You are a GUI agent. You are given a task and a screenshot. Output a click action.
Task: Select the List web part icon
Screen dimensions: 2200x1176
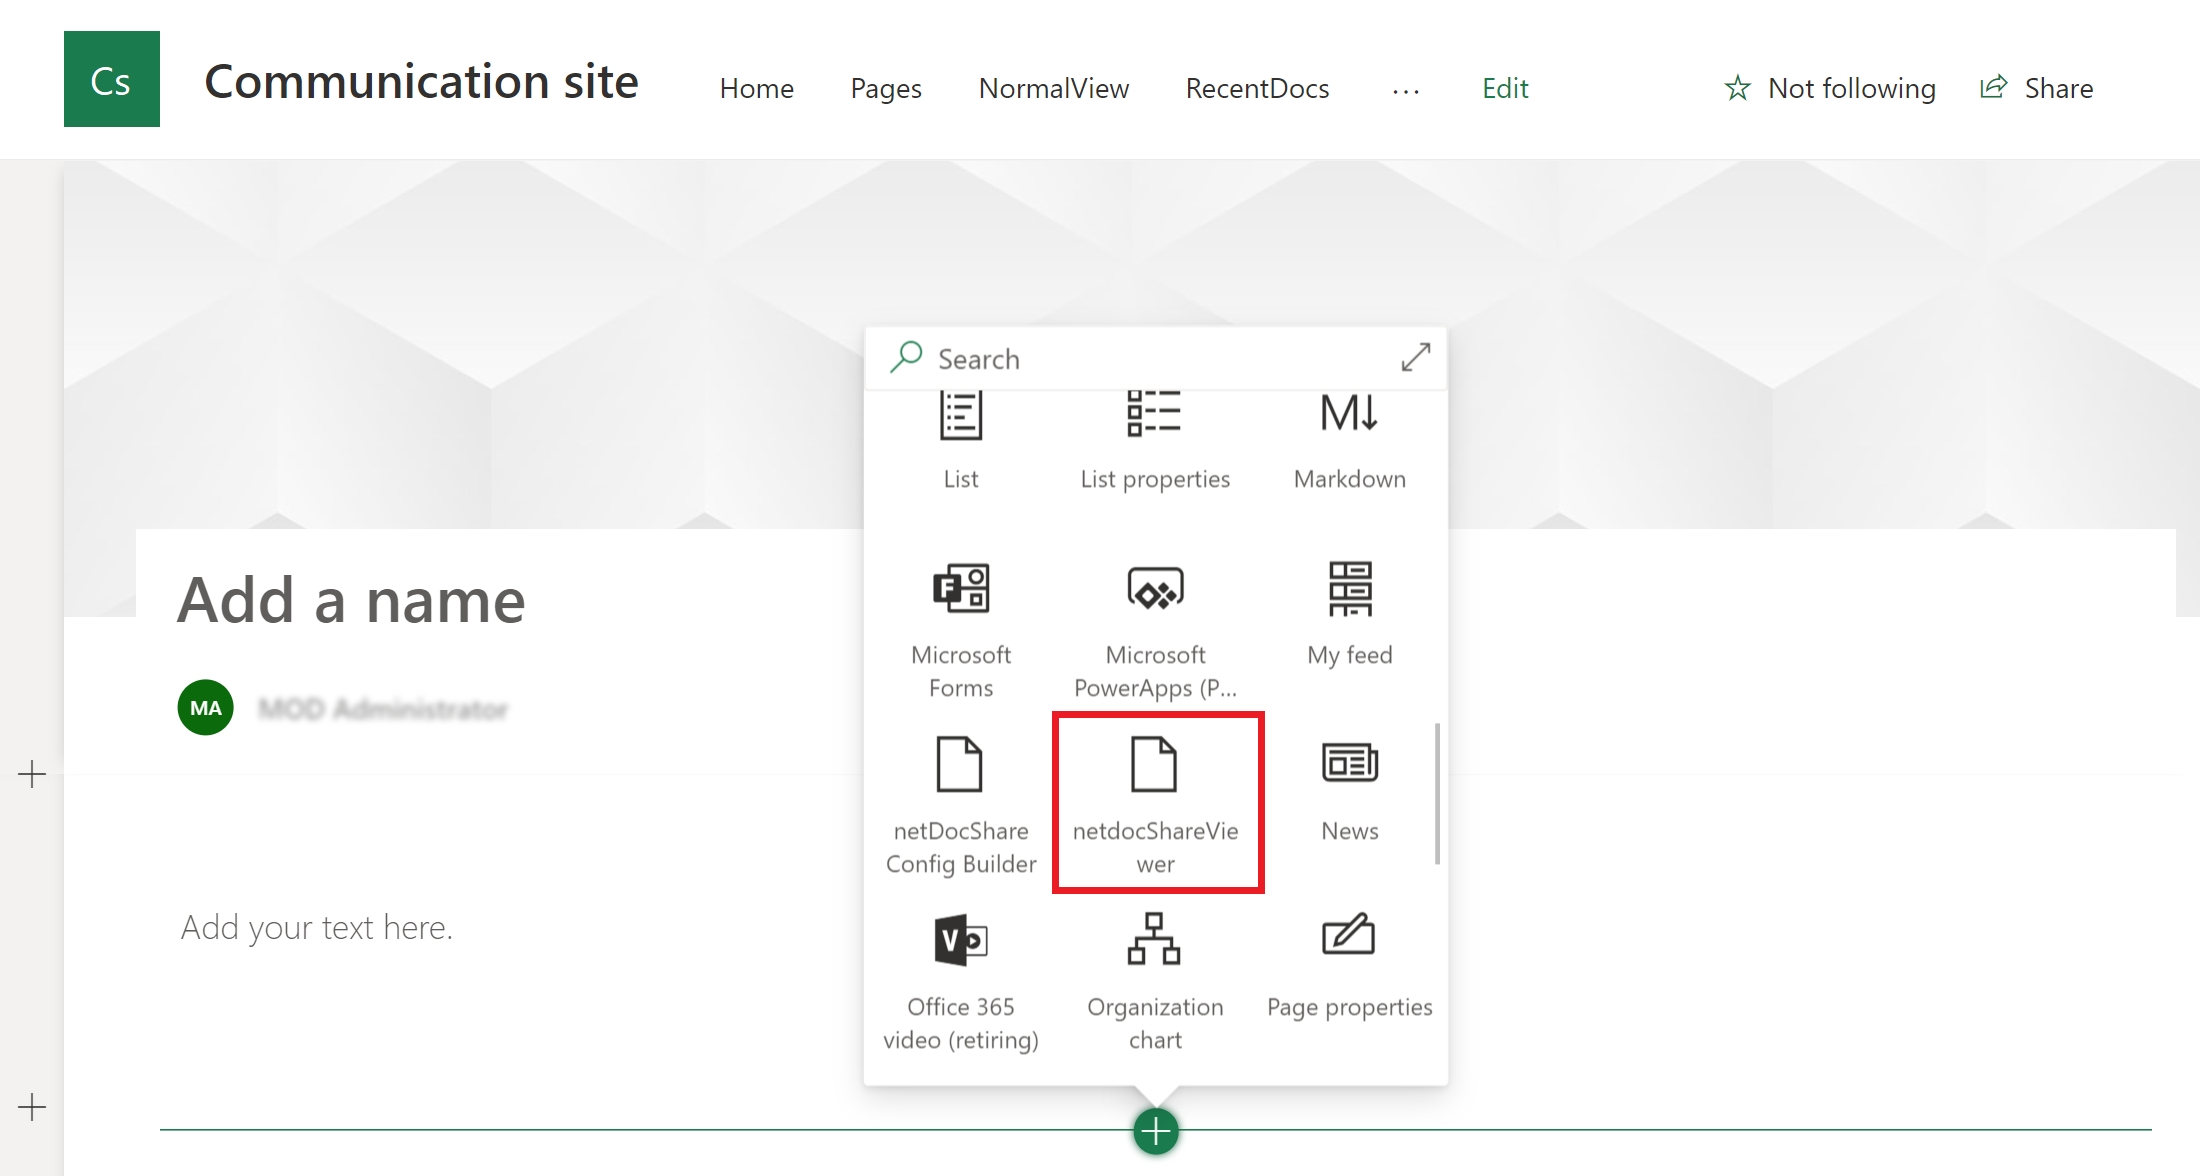coord(960,415)
